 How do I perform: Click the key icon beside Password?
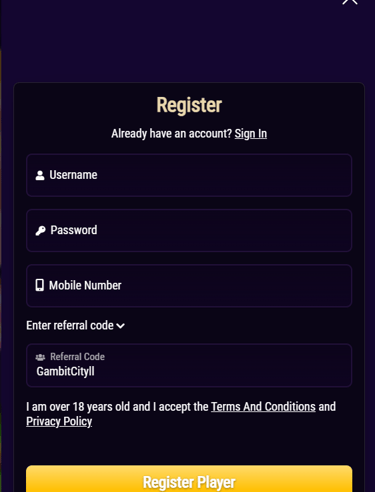[x=40, y=231]
